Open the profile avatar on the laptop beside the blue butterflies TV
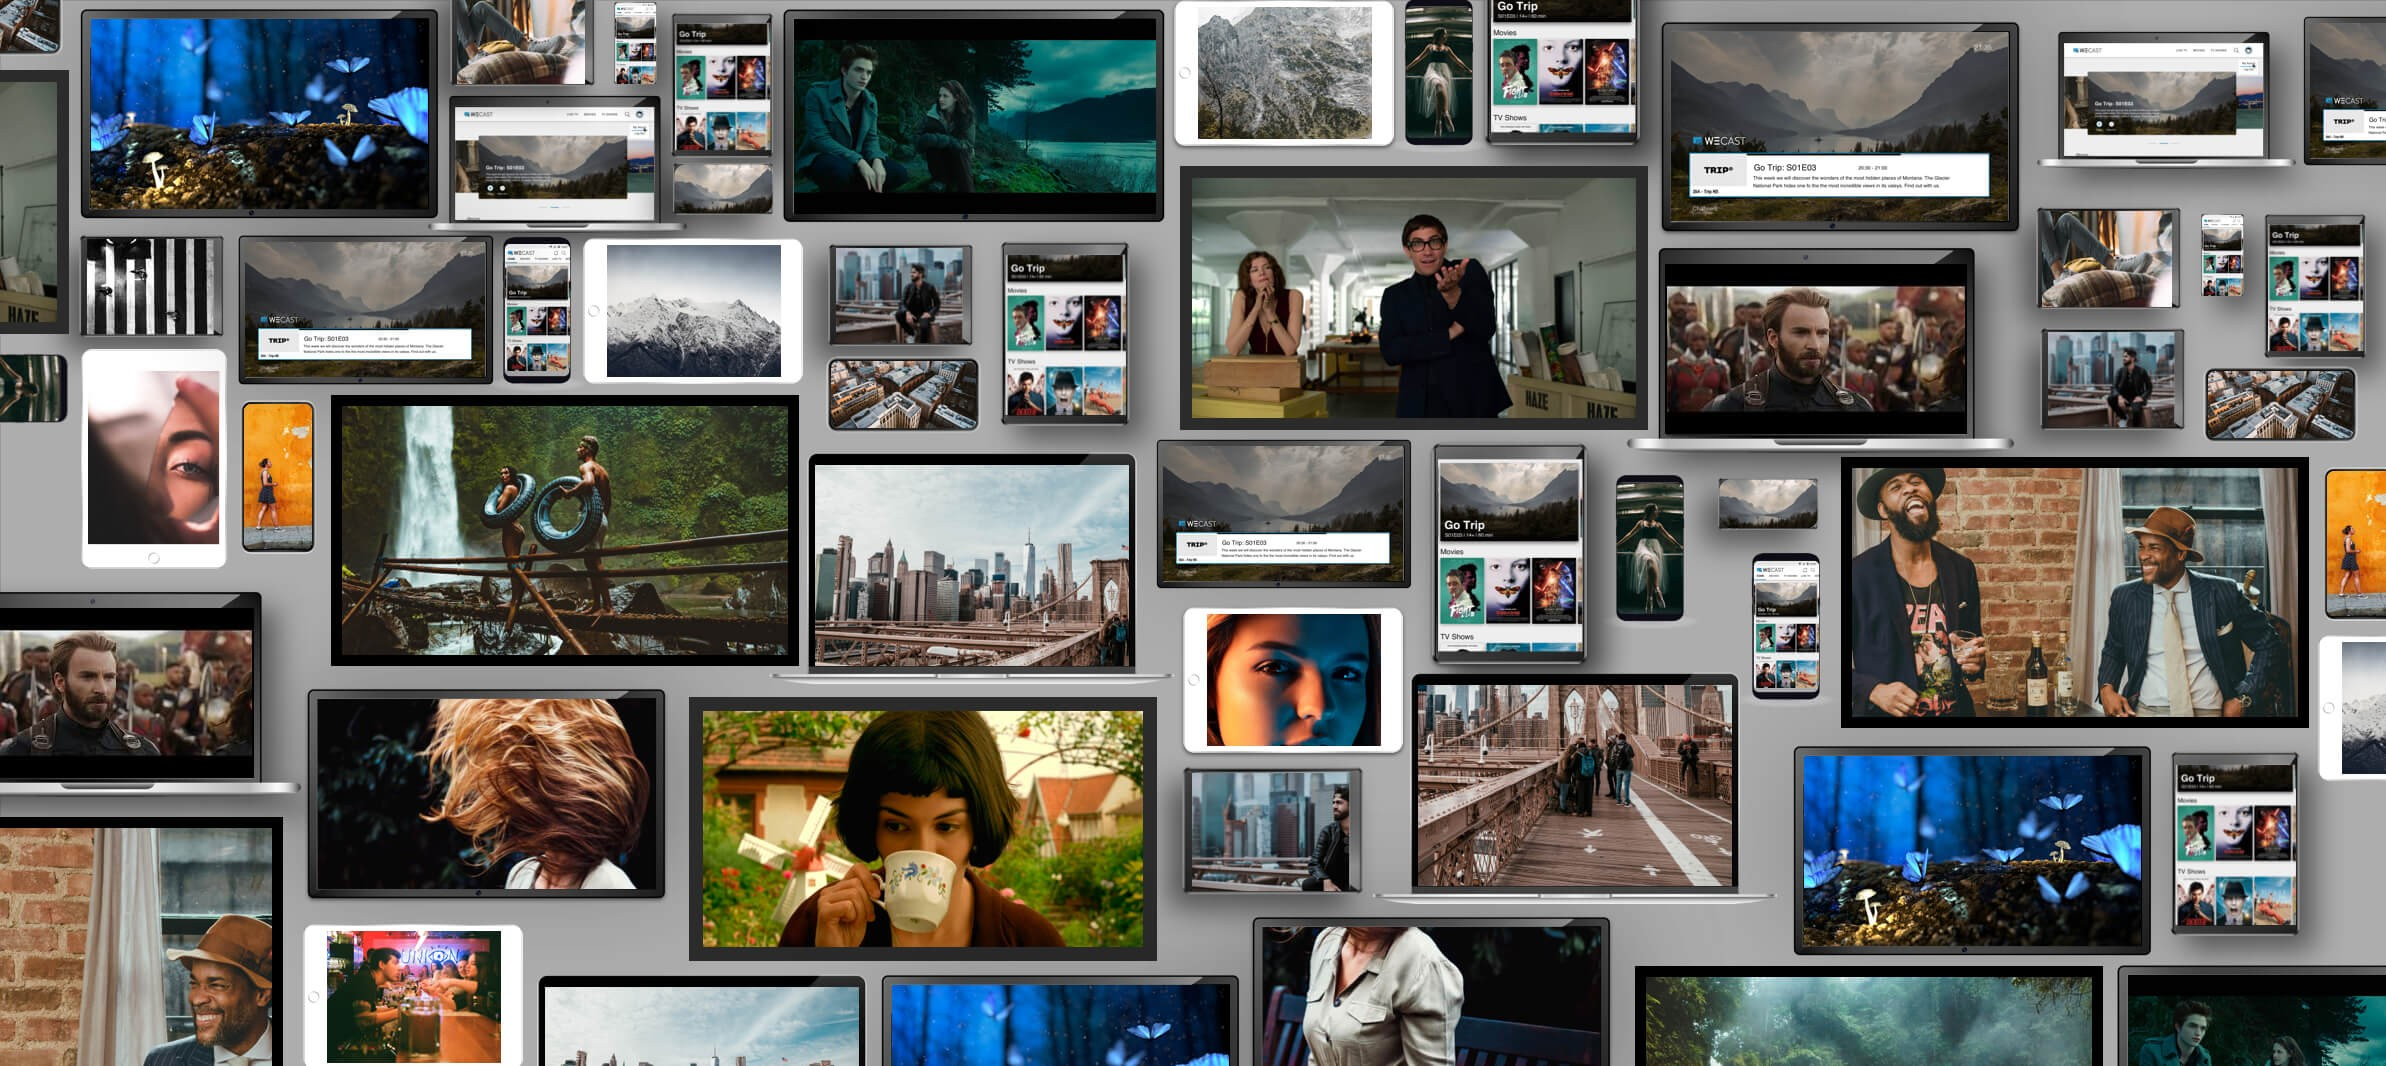2386x1066 pixels. tap(640, 114)
